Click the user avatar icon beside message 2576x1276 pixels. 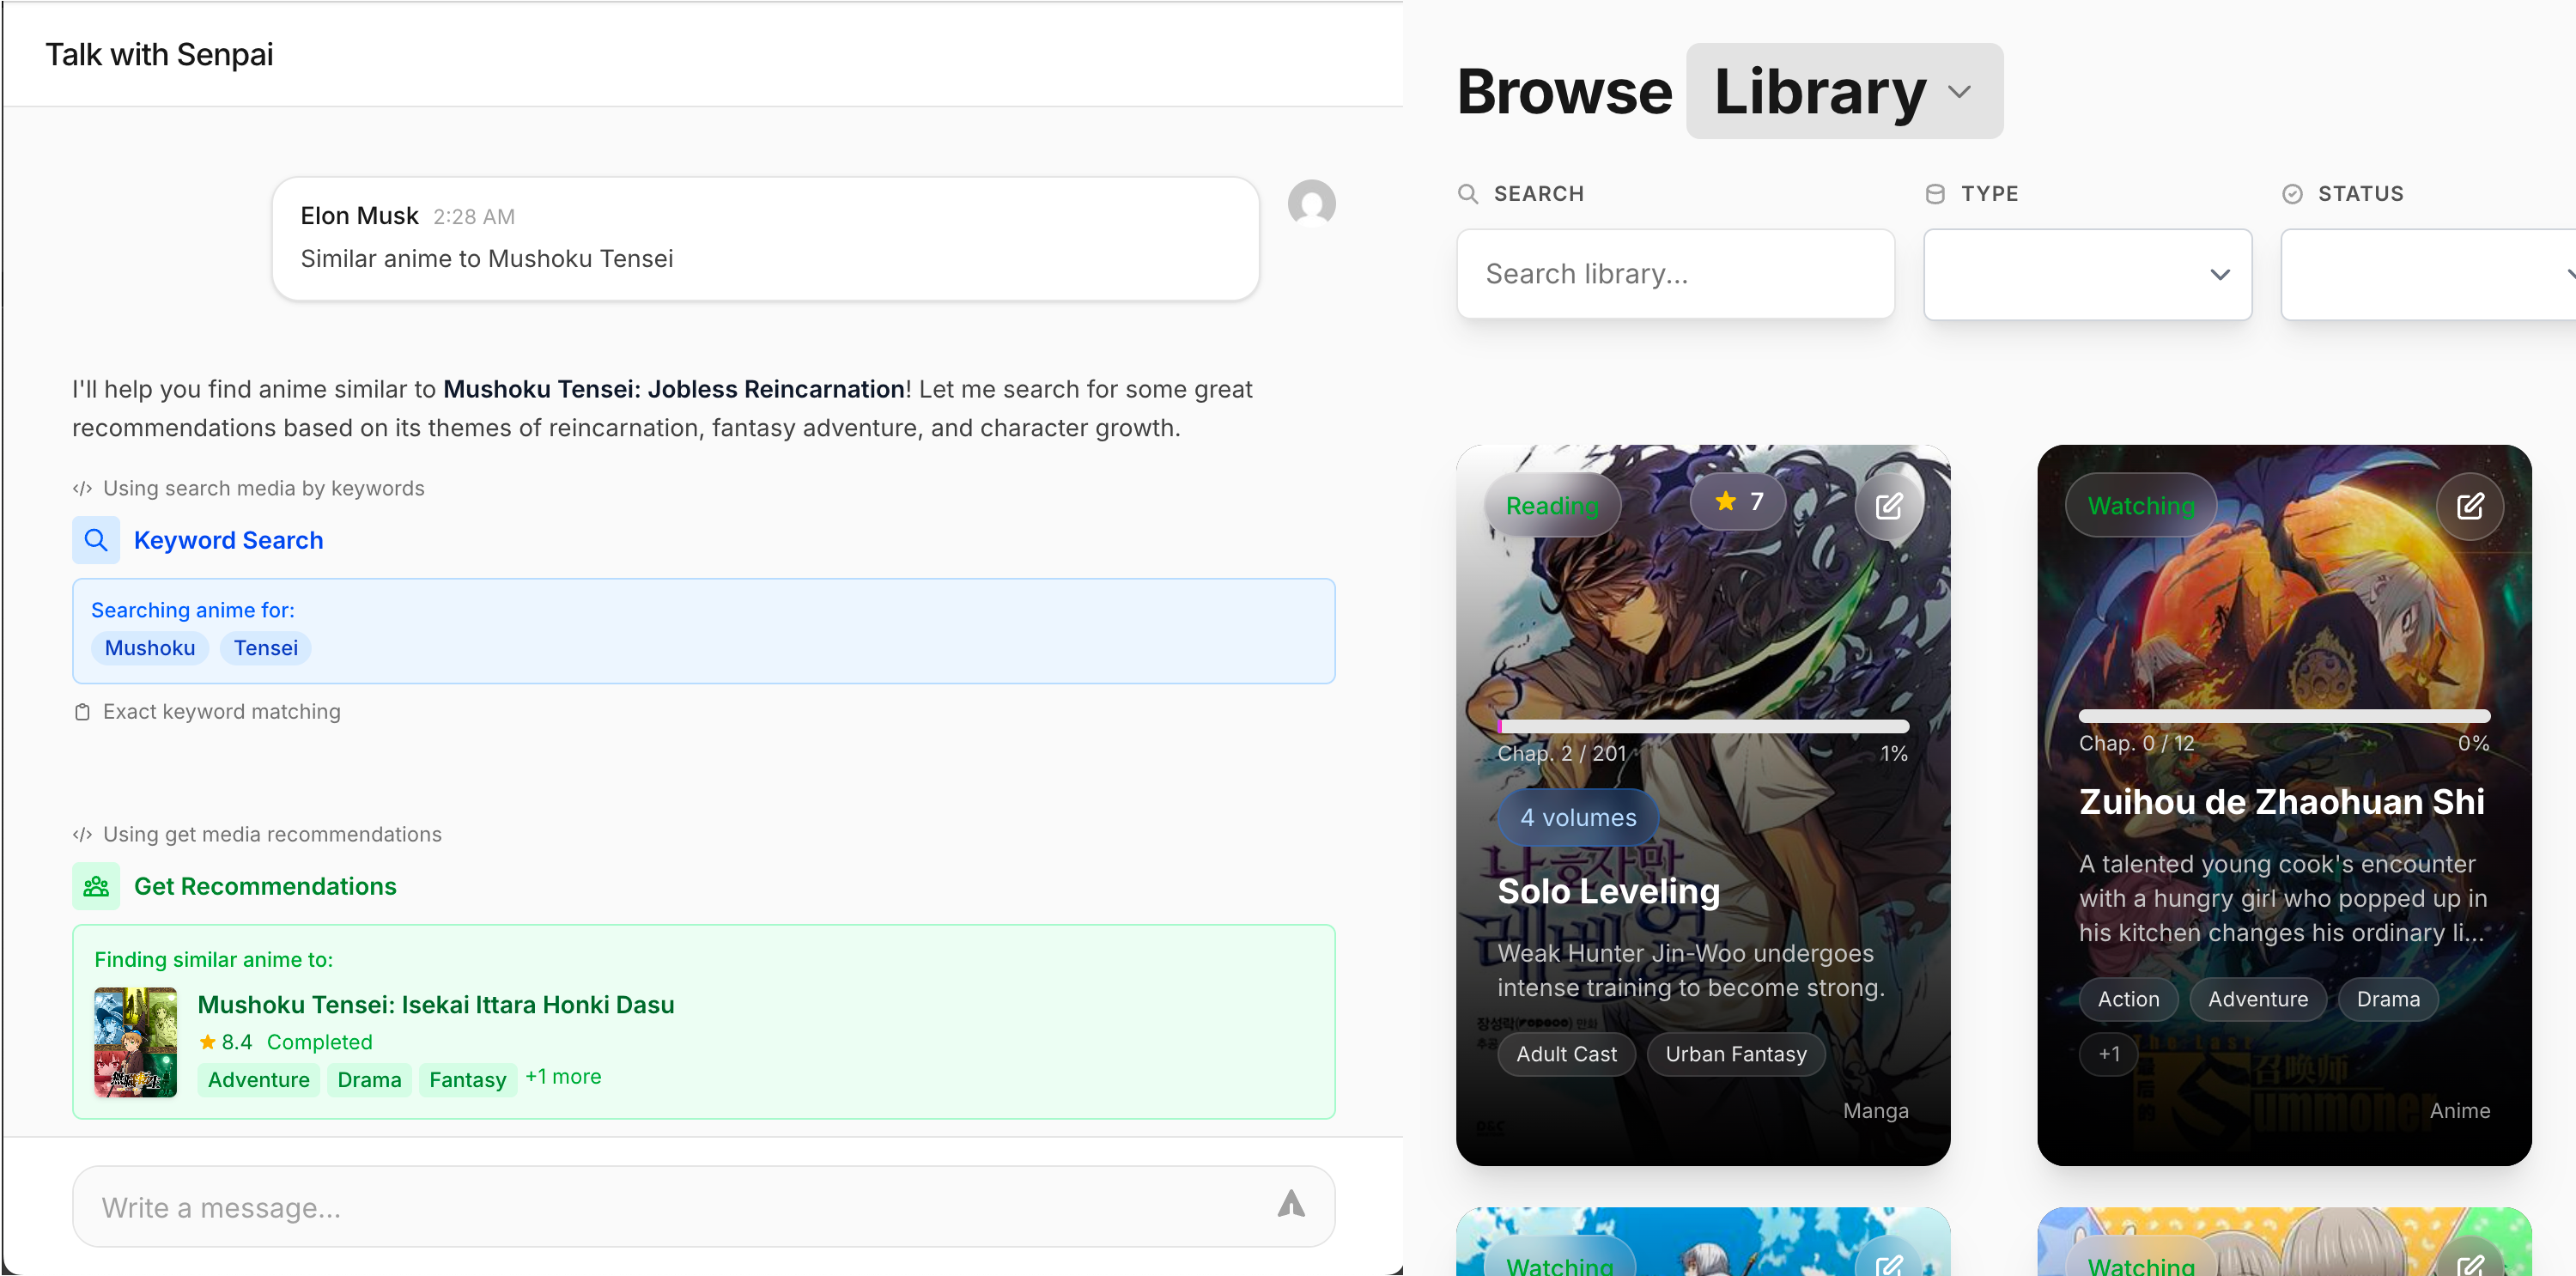point(1311,203)
